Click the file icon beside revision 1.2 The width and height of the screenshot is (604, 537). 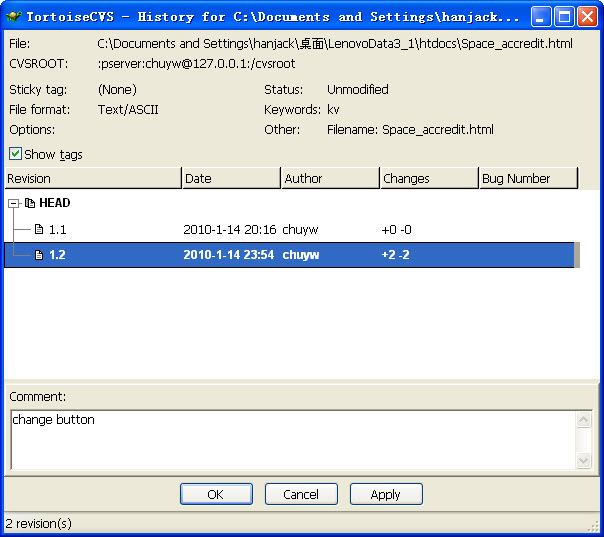(x=39, y=255)
